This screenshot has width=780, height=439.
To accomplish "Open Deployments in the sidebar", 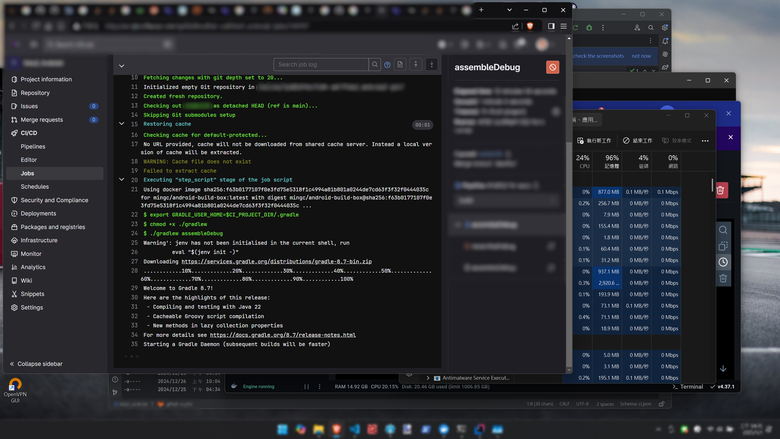I will coord(33,213).
